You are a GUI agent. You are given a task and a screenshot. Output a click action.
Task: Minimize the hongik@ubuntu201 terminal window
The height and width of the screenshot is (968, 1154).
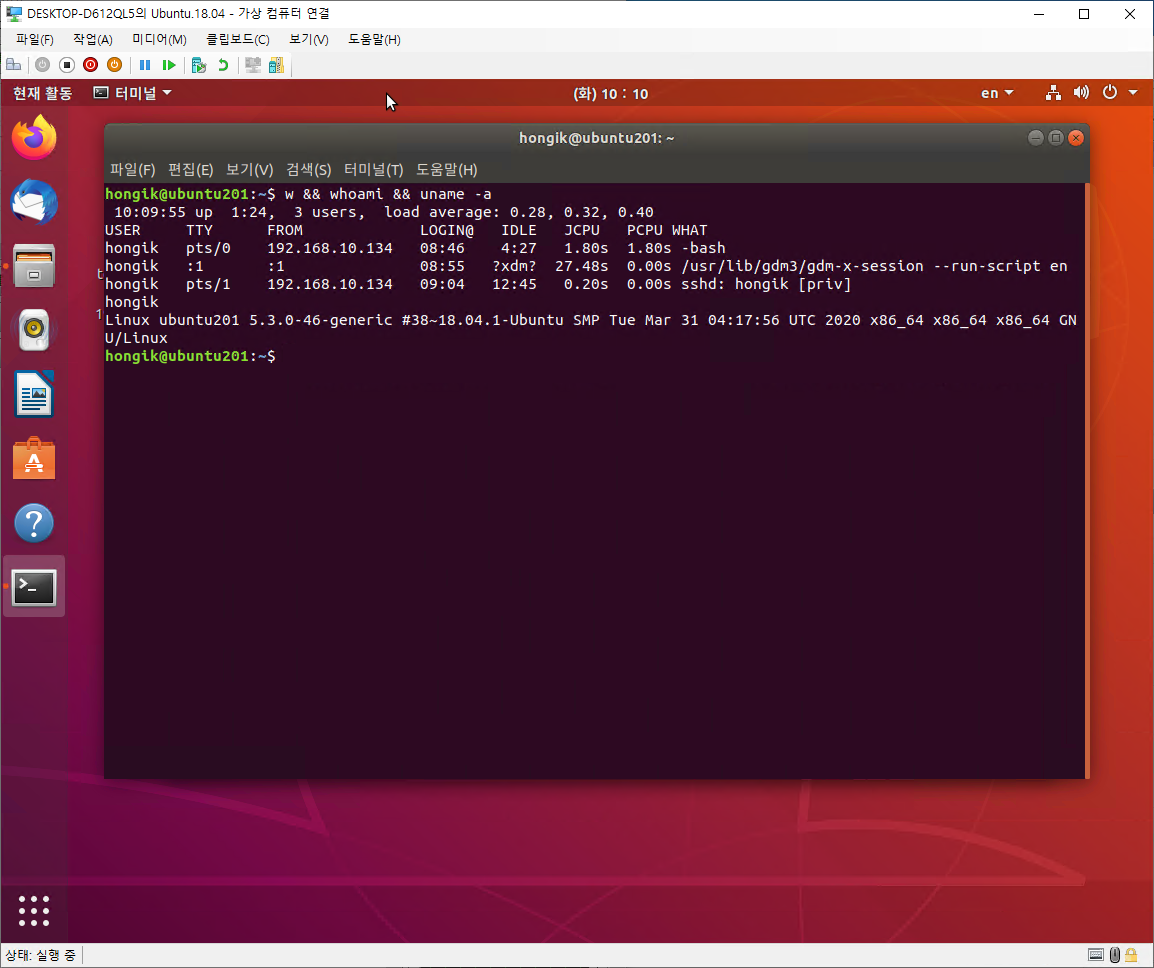pyautogui.click(x=1036, y=138)
